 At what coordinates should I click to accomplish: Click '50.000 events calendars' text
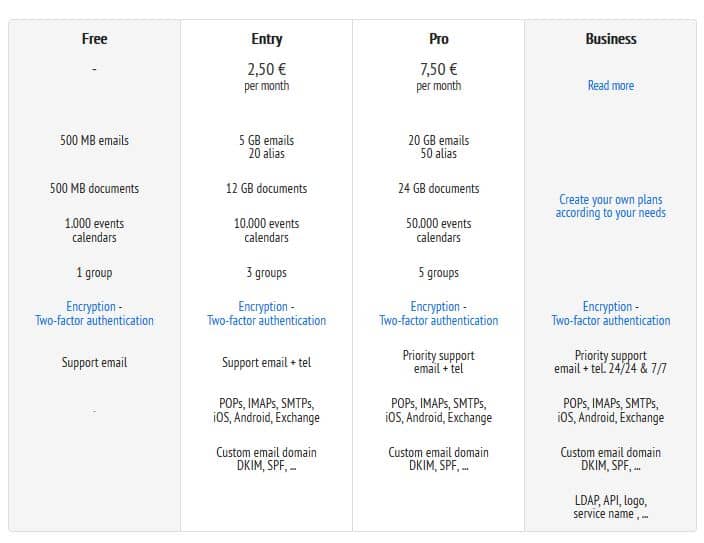(438, 230)
